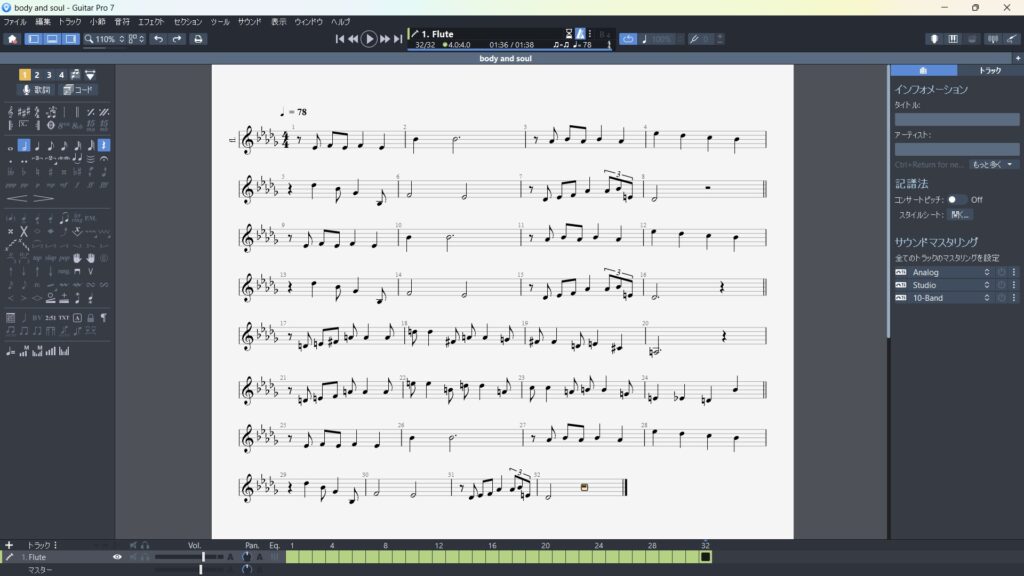Open the 110% zoom dropdown
This screenshot has width=1024, height=576.
(x=104, y=39)
